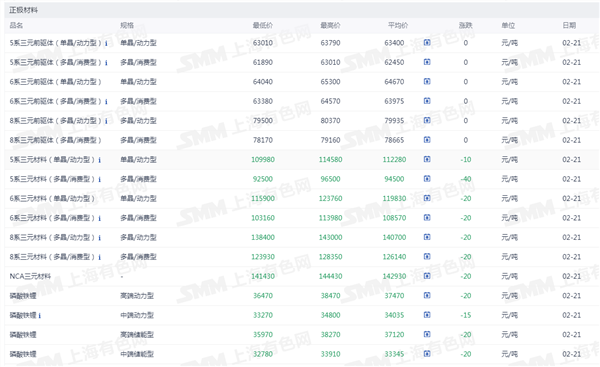Open 磷酸铁锂 name in 高端储能型 row
This screenshot has height=367, width=600.
pos(23,334)
